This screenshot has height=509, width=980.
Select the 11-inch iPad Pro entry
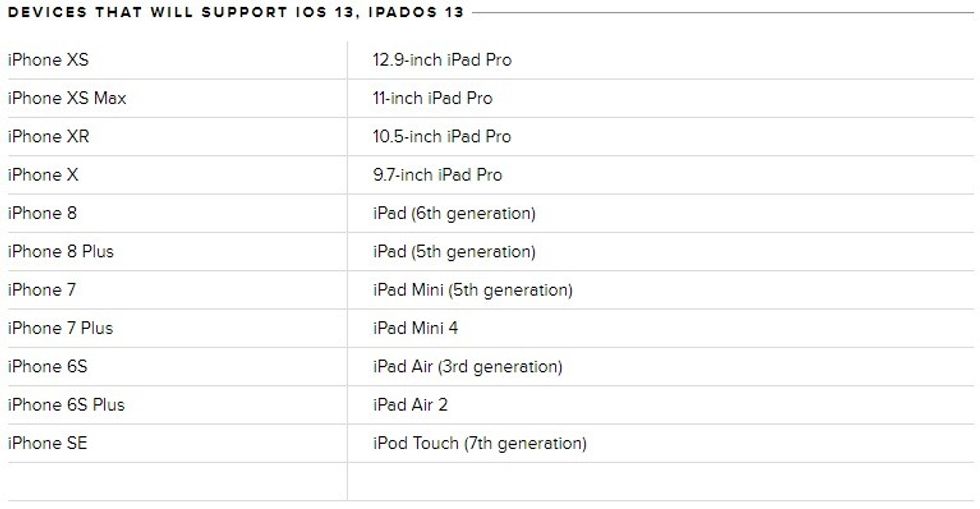(433, 98)
